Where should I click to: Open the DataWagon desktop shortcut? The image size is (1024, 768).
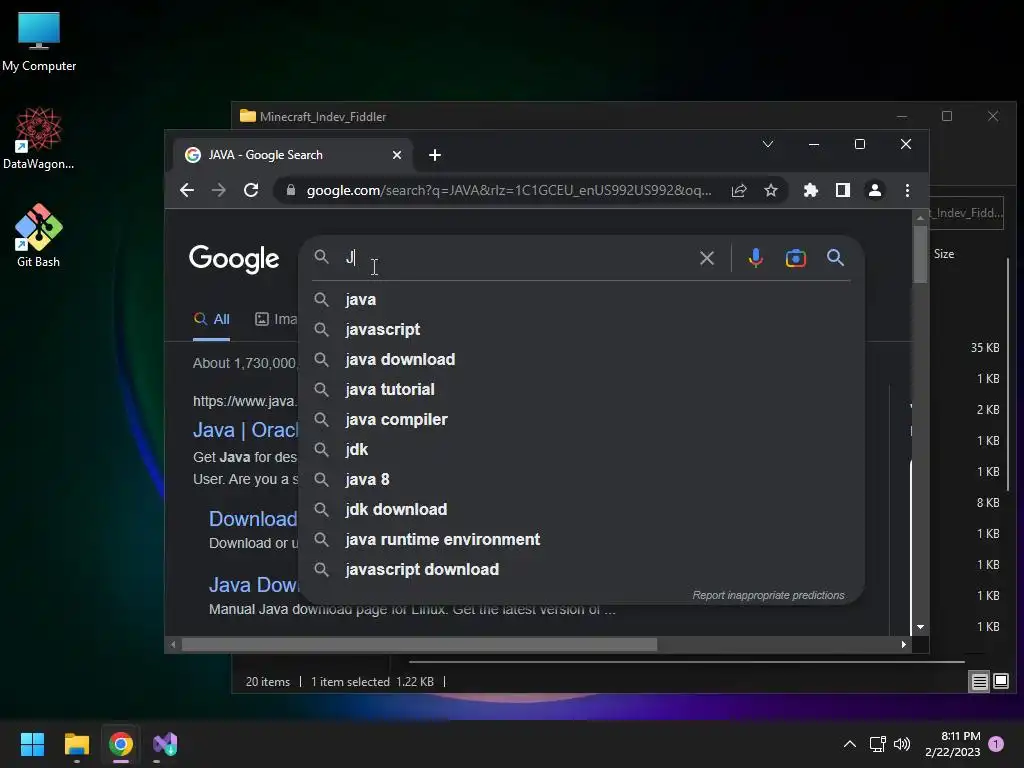click(39, 138)
